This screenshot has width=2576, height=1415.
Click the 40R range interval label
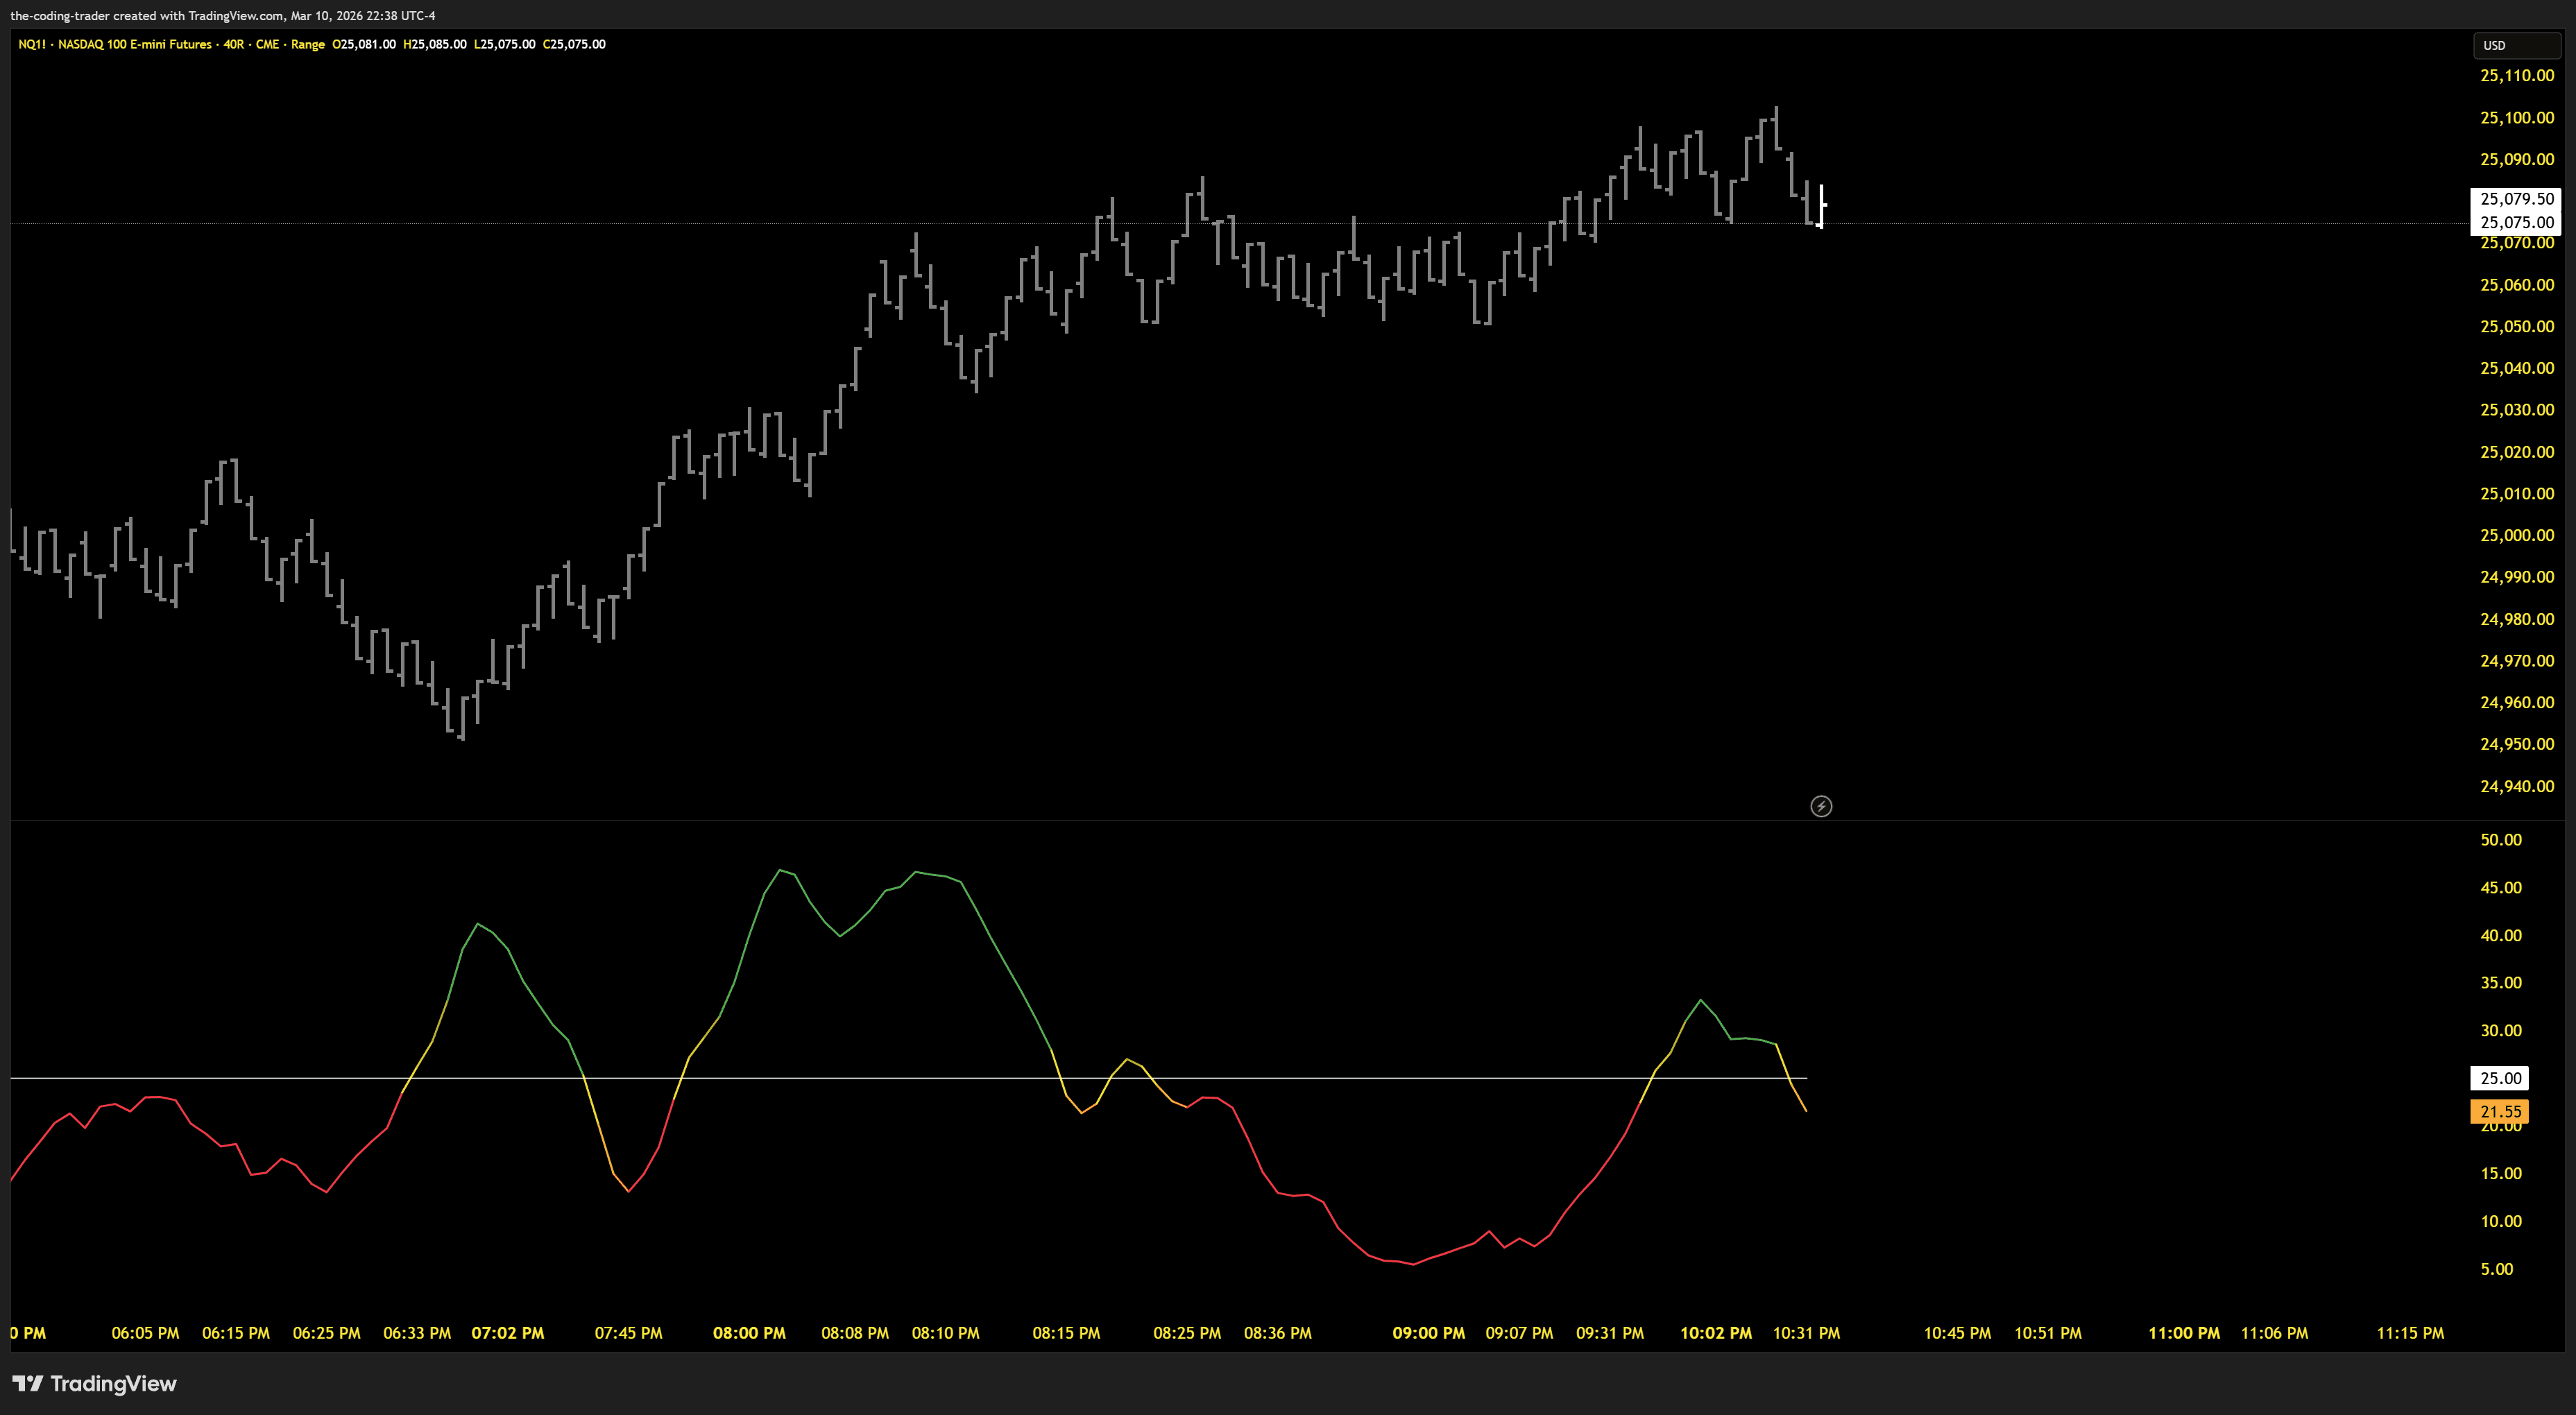pyautogui.click(x=233, y=44)
